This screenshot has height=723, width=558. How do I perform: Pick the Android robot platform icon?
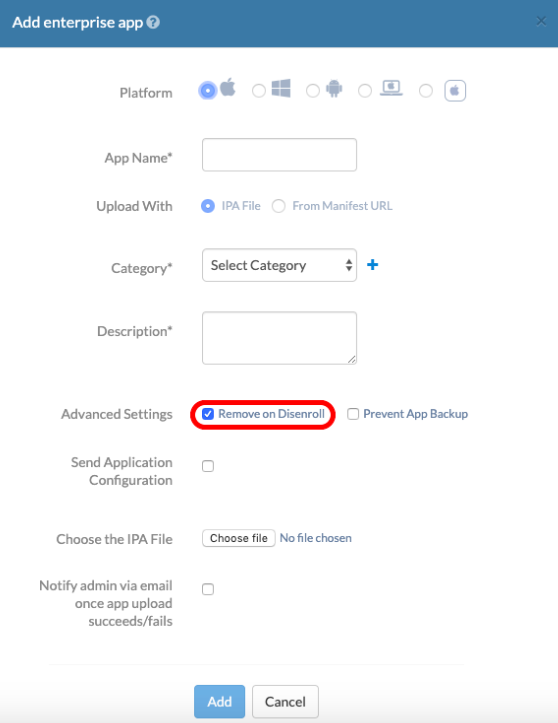pyautogui.click(x=334, y=89)
